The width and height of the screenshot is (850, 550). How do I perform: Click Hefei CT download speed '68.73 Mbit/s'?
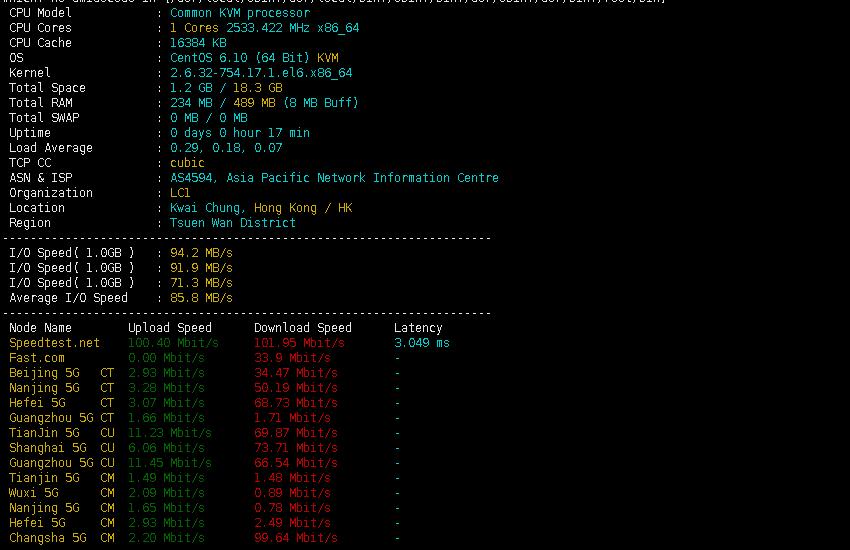[x=296, y=403]
